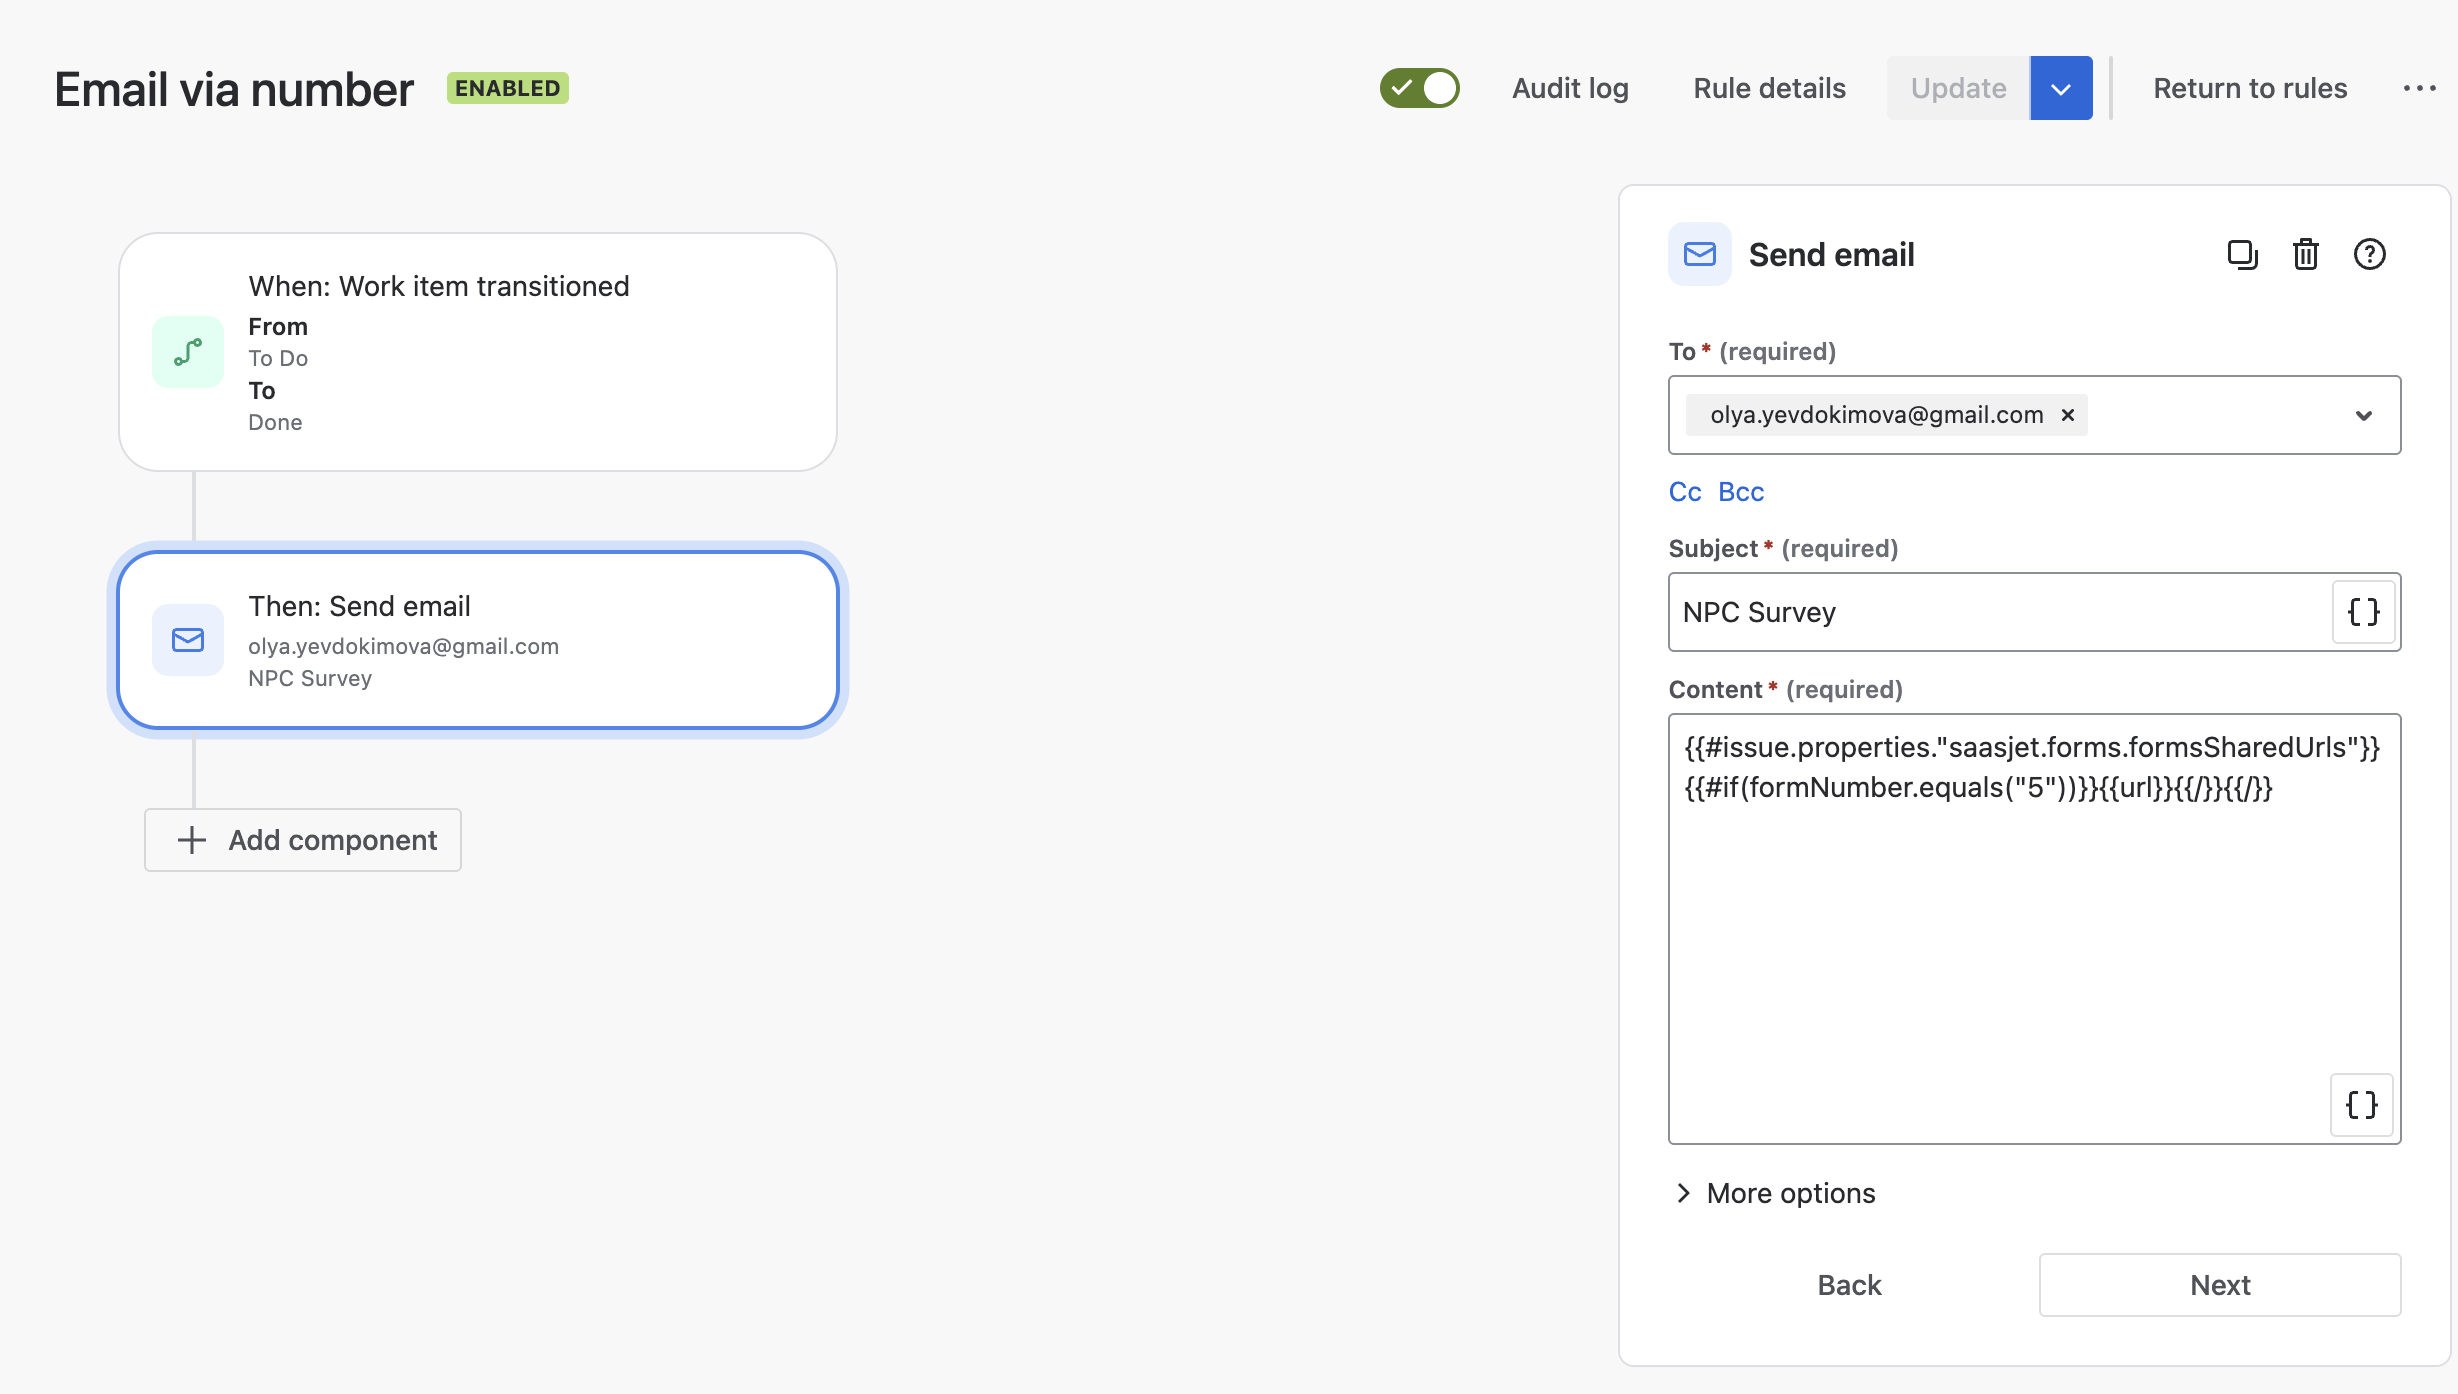Screen dimensions: 2458x1394
Task: Click the envelope icon in Then step
Action: coord(188,640)
